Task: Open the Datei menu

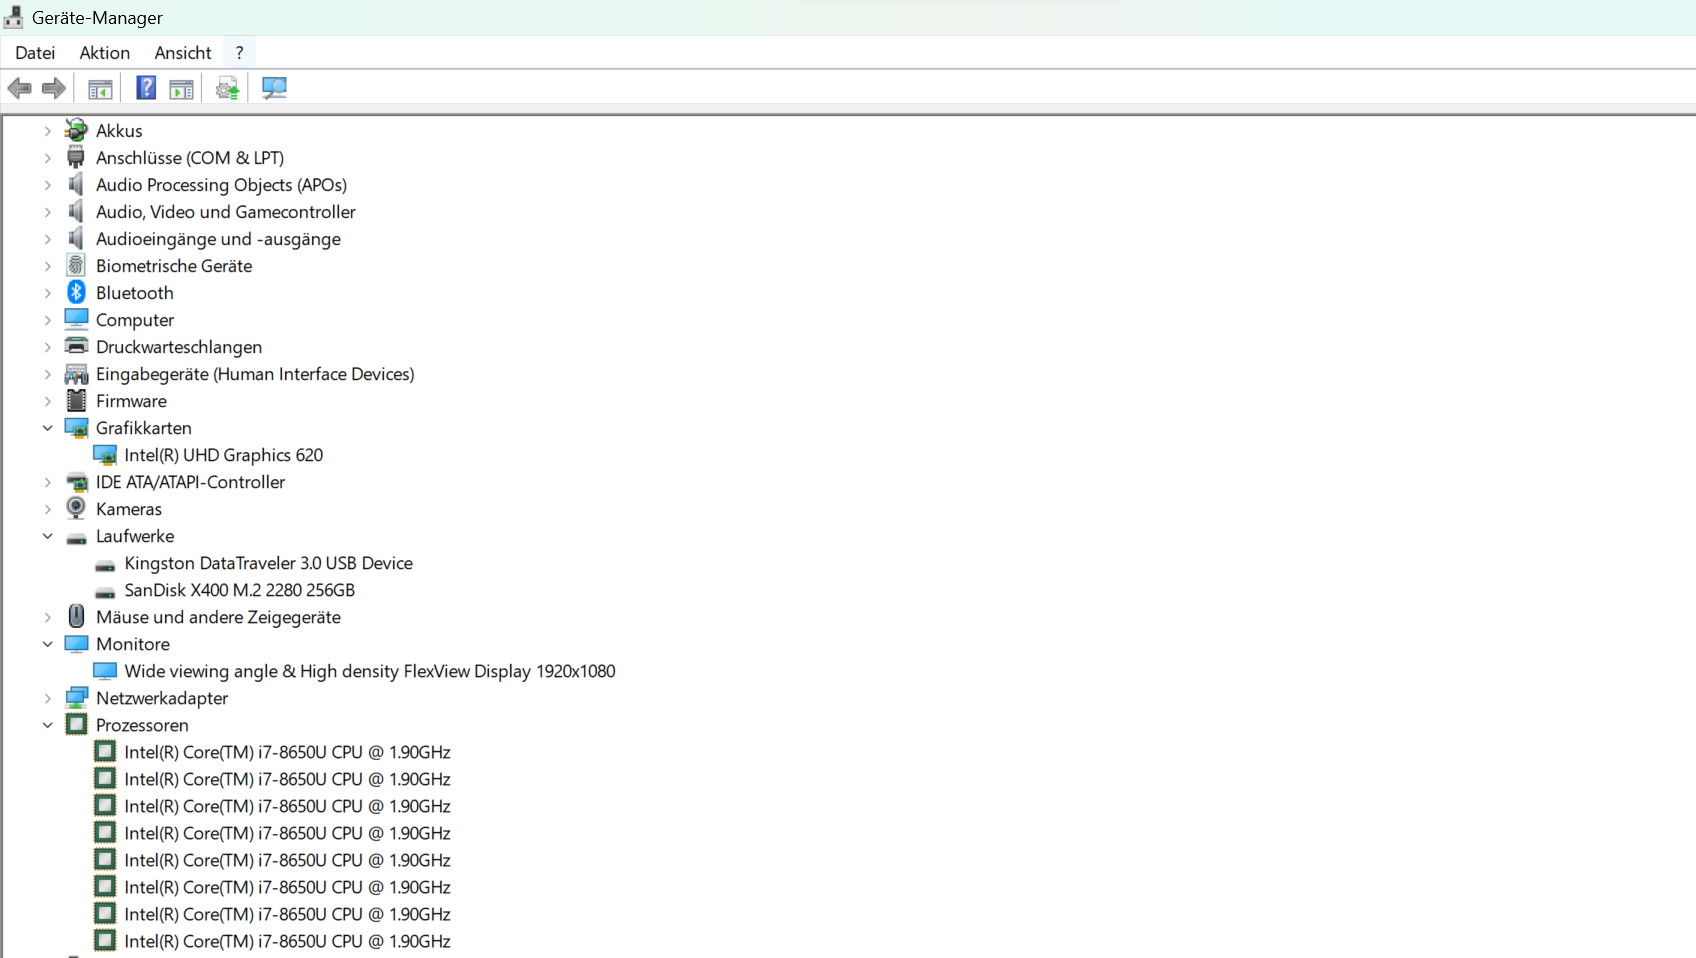Action: click(35, 53)
